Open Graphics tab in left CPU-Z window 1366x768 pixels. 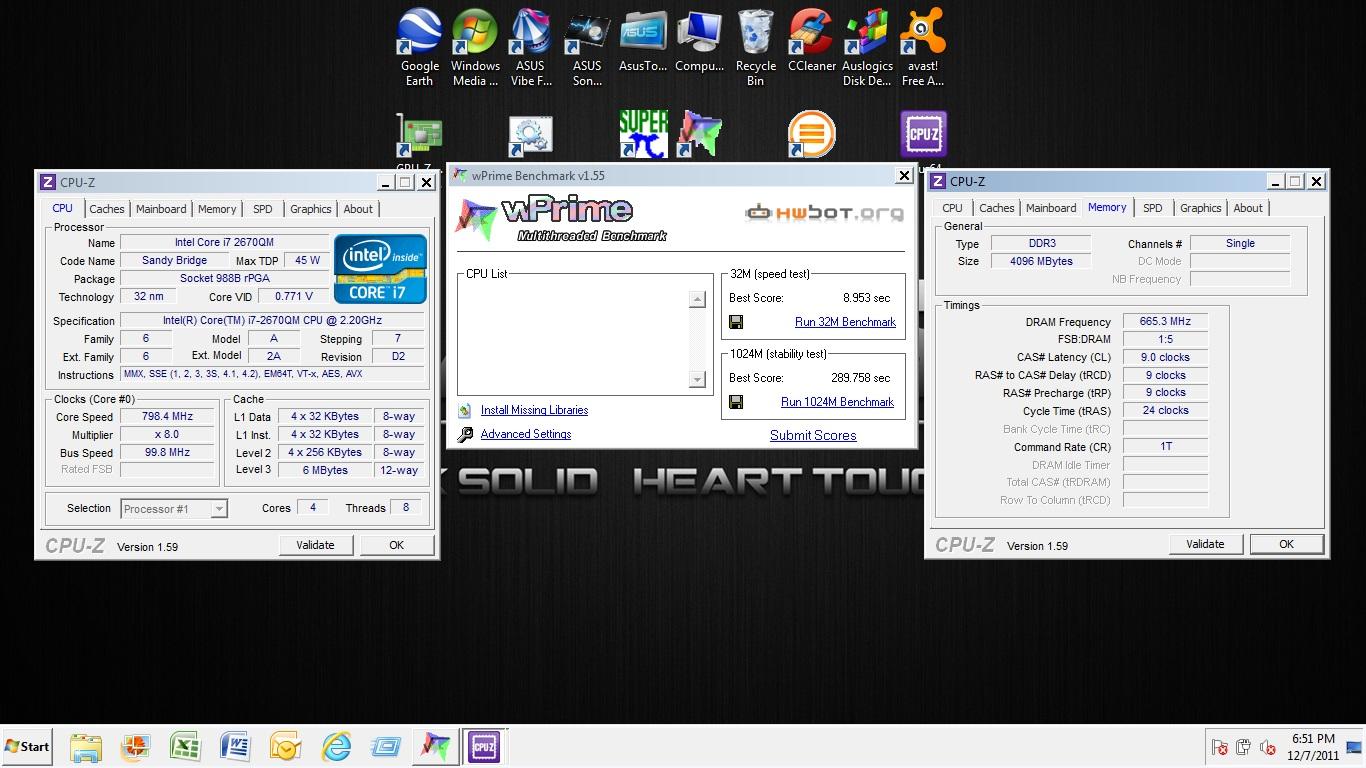coord(310,209)
